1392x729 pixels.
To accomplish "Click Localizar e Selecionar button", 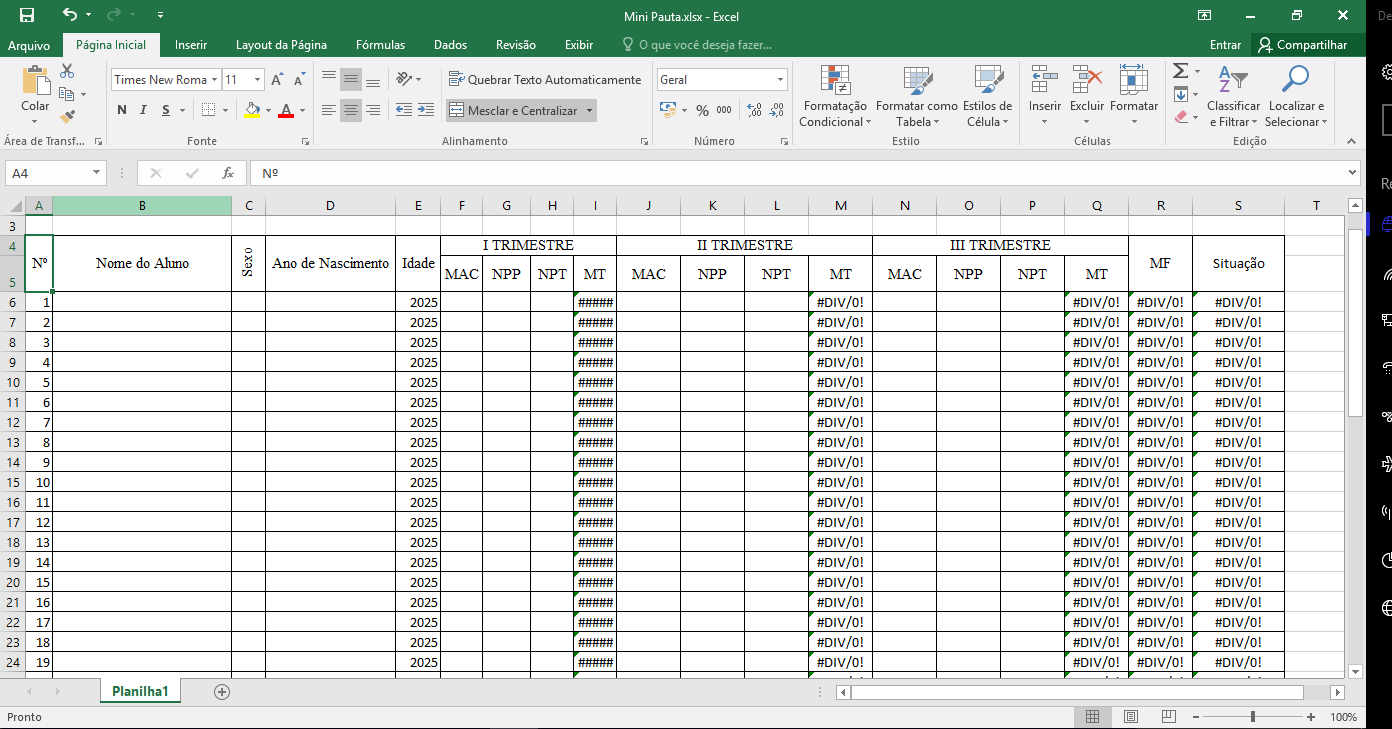I will click(1296, 96).
